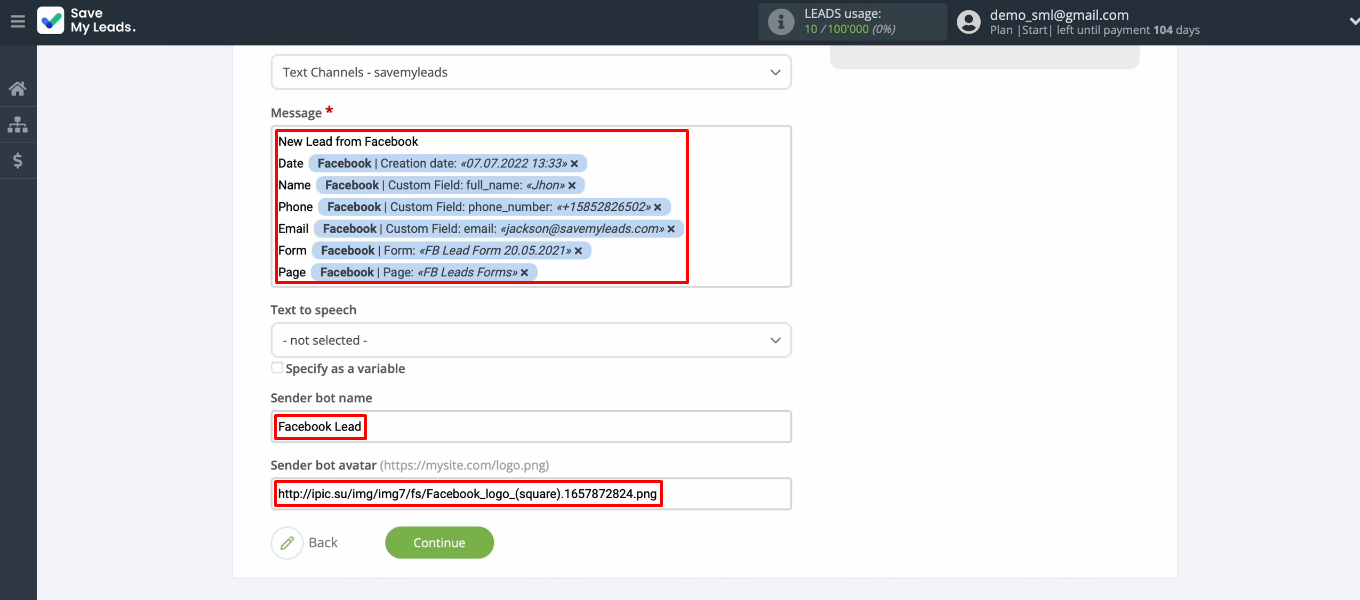
Task: Click the Back button with pencil icon
Action: pyautogui.click(x=305, y=542)
